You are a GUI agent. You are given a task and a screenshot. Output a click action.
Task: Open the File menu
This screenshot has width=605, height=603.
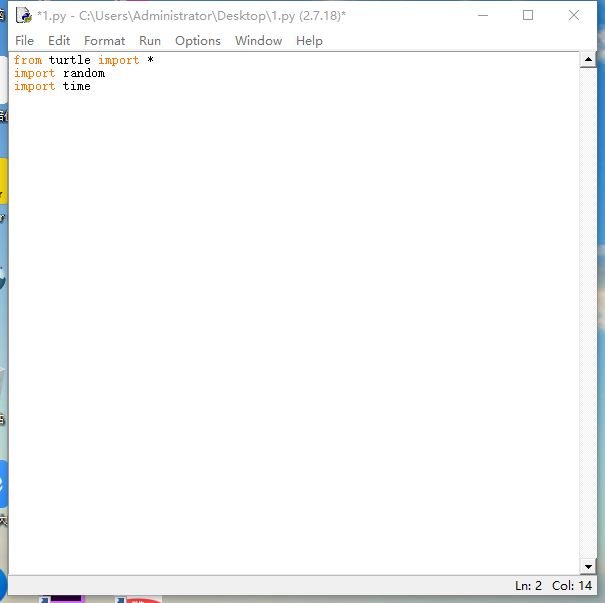tap(24, 41)
